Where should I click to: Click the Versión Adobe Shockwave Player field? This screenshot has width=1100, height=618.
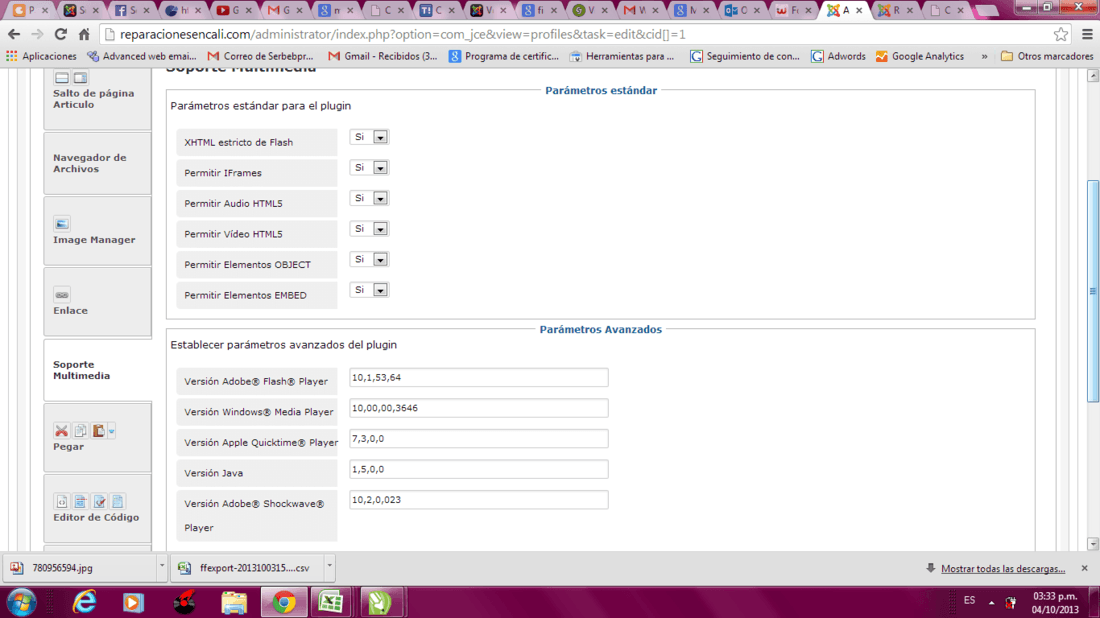coord(478,499)
